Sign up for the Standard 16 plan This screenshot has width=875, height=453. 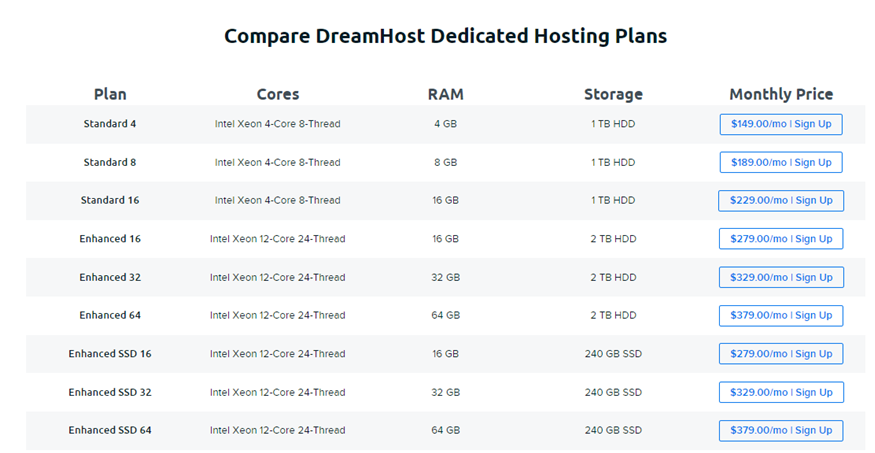click(781, 200)
